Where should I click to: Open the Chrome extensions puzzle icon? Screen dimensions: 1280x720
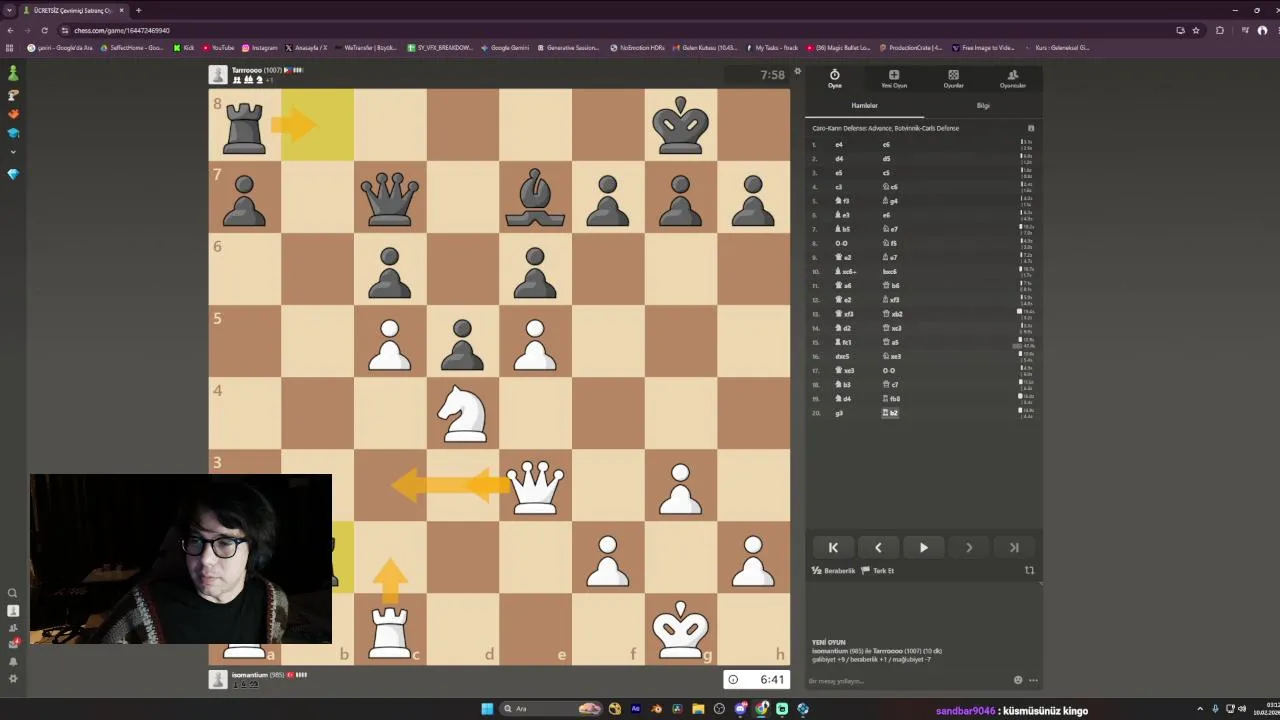tap(1219, 30)
